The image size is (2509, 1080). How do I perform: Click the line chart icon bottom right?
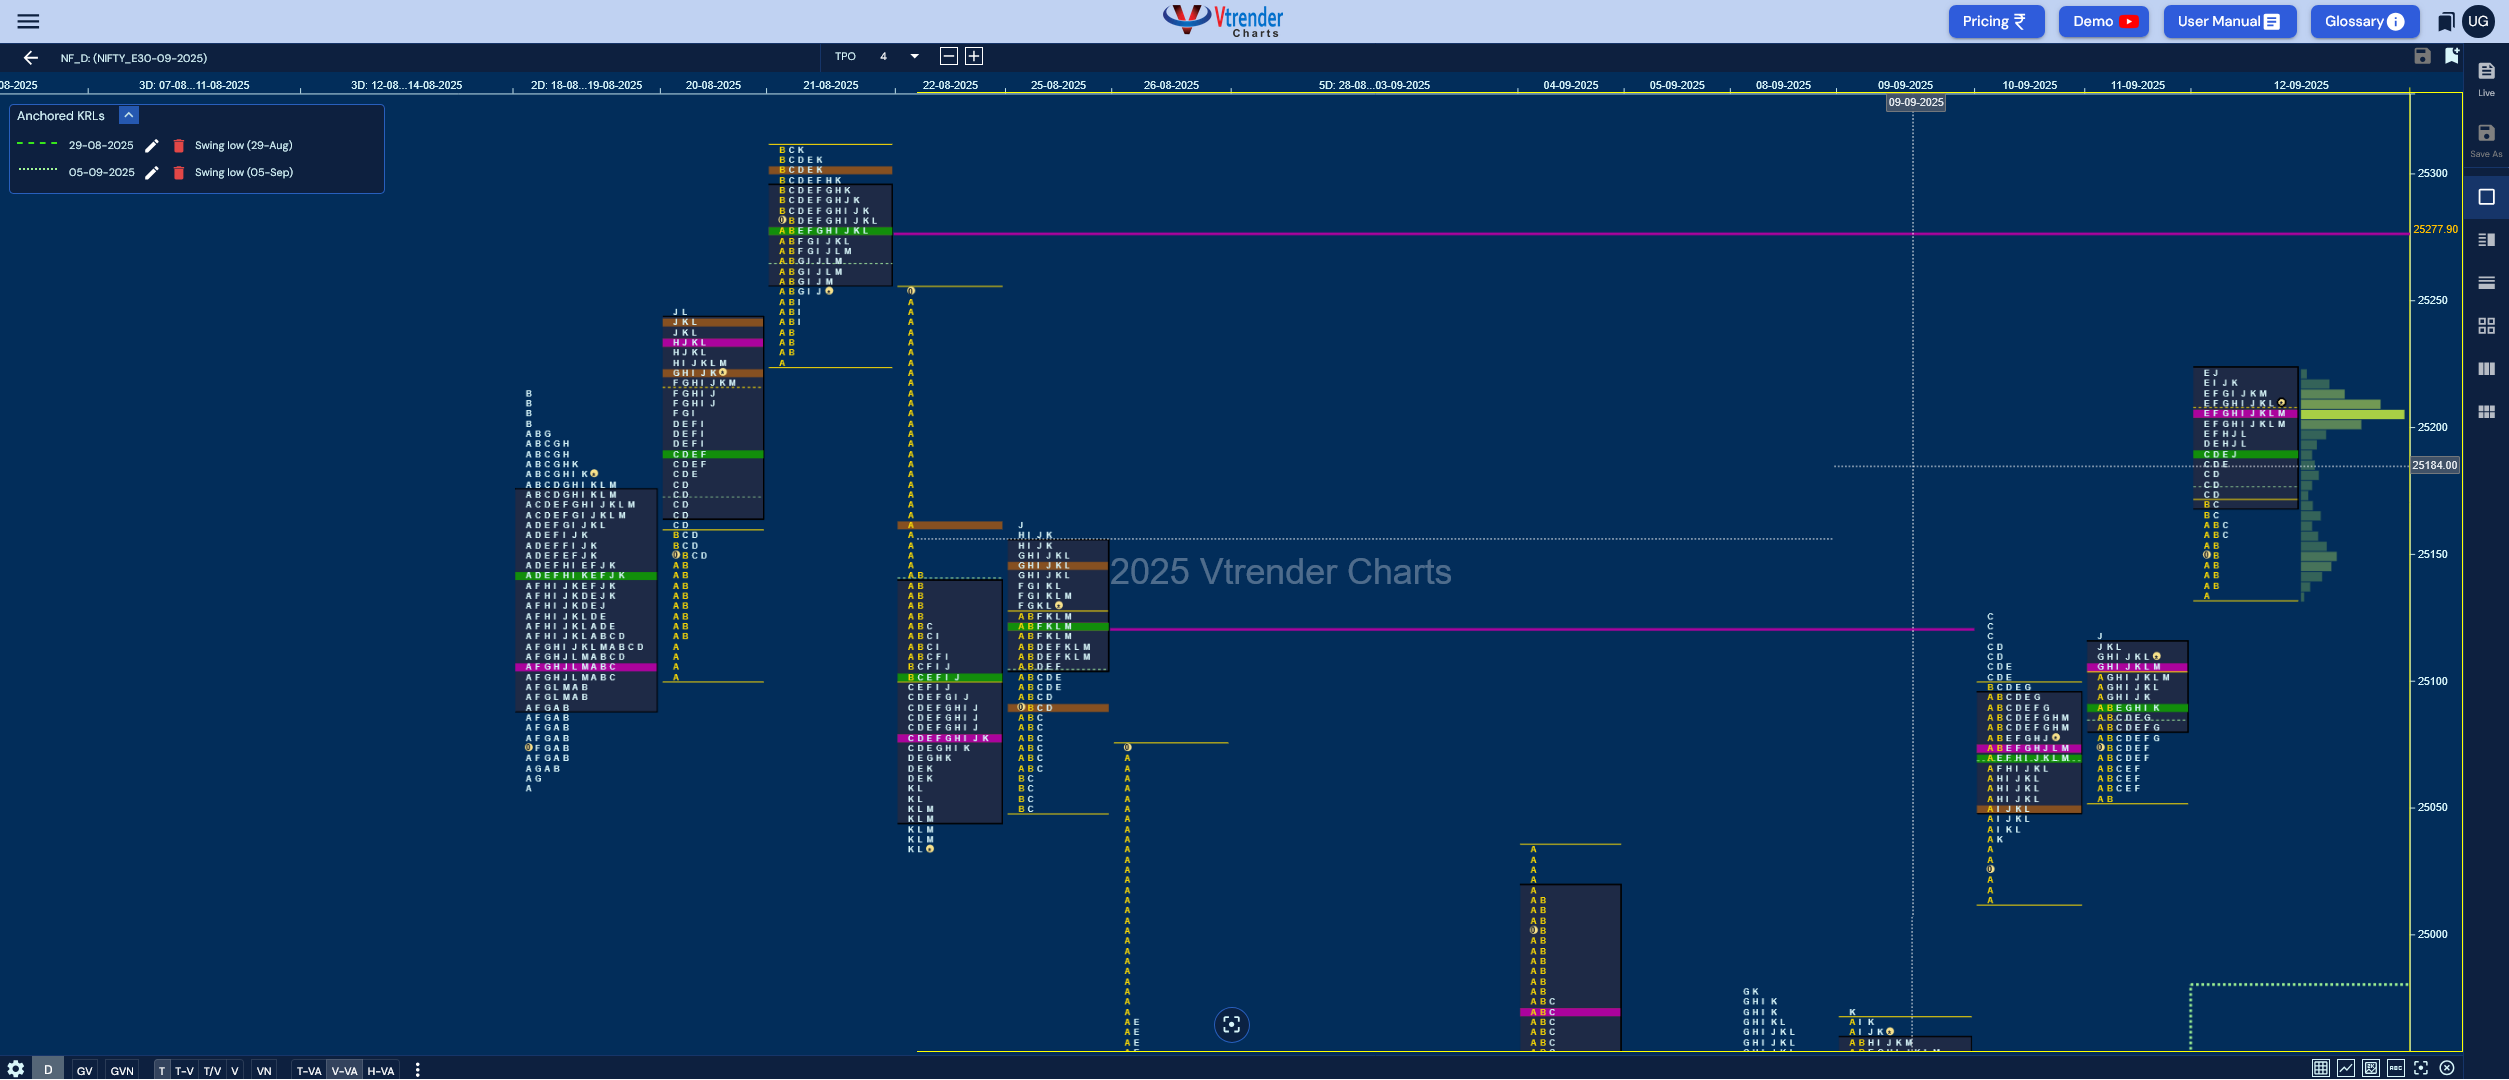point(2345,1068)
